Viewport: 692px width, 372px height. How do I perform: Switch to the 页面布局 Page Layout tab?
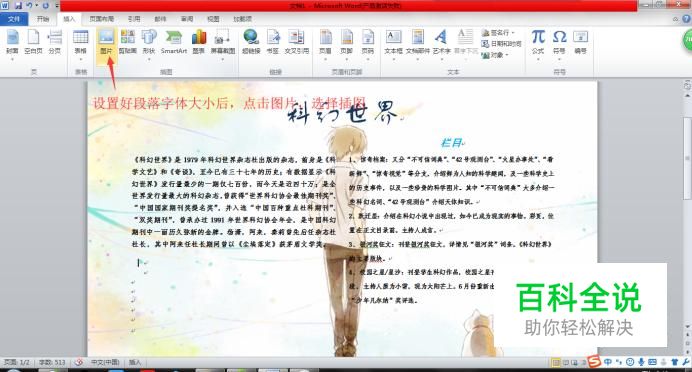102,19
